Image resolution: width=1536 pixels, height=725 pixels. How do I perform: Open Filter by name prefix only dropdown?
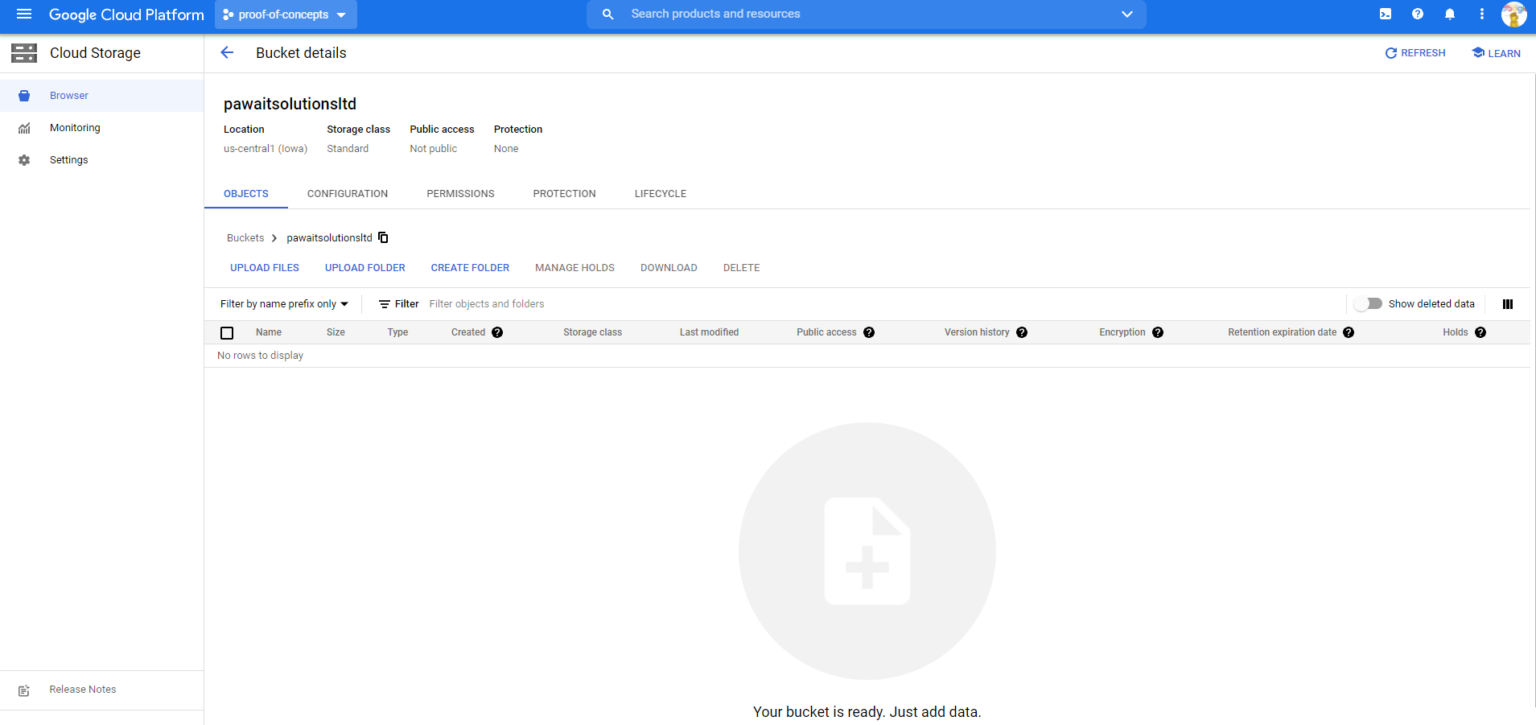(x=285, y=304)
